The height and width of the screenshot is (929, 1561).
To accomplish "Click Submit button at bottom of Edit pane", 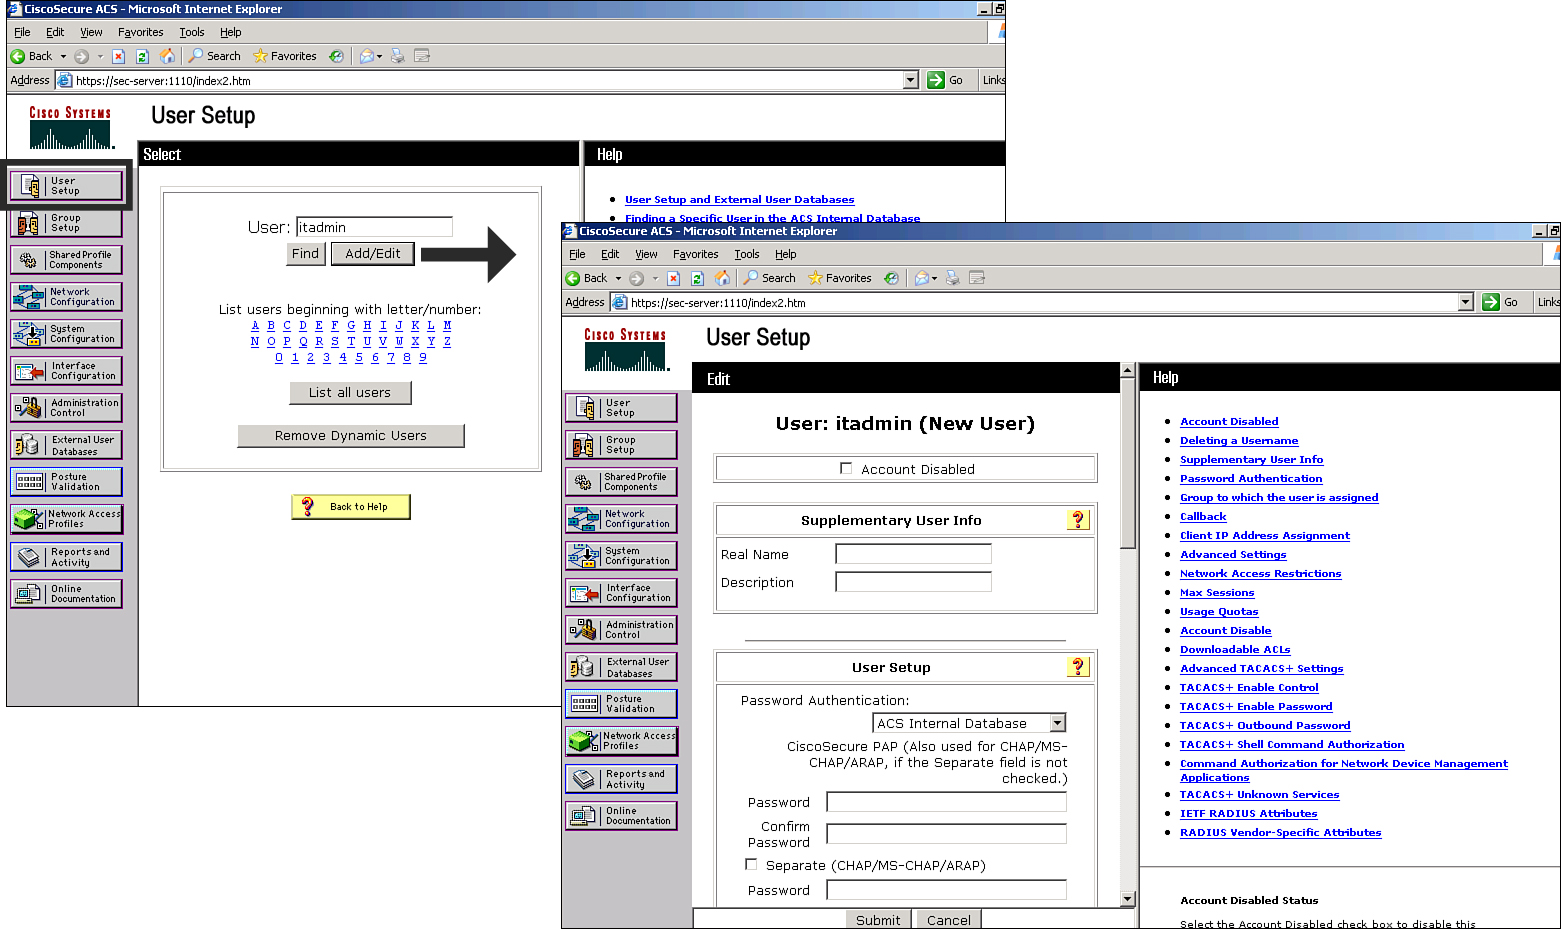I will (x=878, y=920).
